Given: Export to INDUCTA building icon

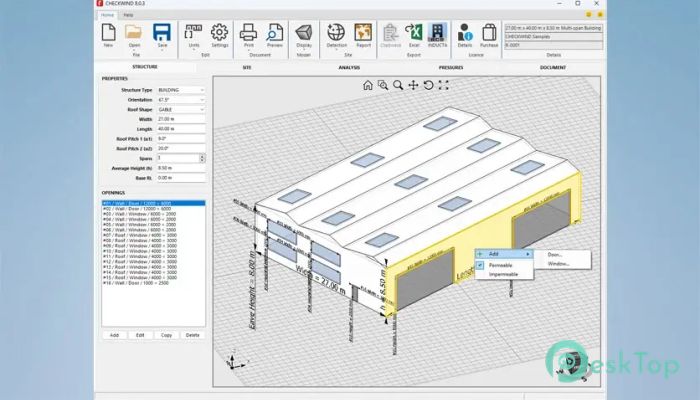Looking at the screenshot, I should (x=438, y=32).
